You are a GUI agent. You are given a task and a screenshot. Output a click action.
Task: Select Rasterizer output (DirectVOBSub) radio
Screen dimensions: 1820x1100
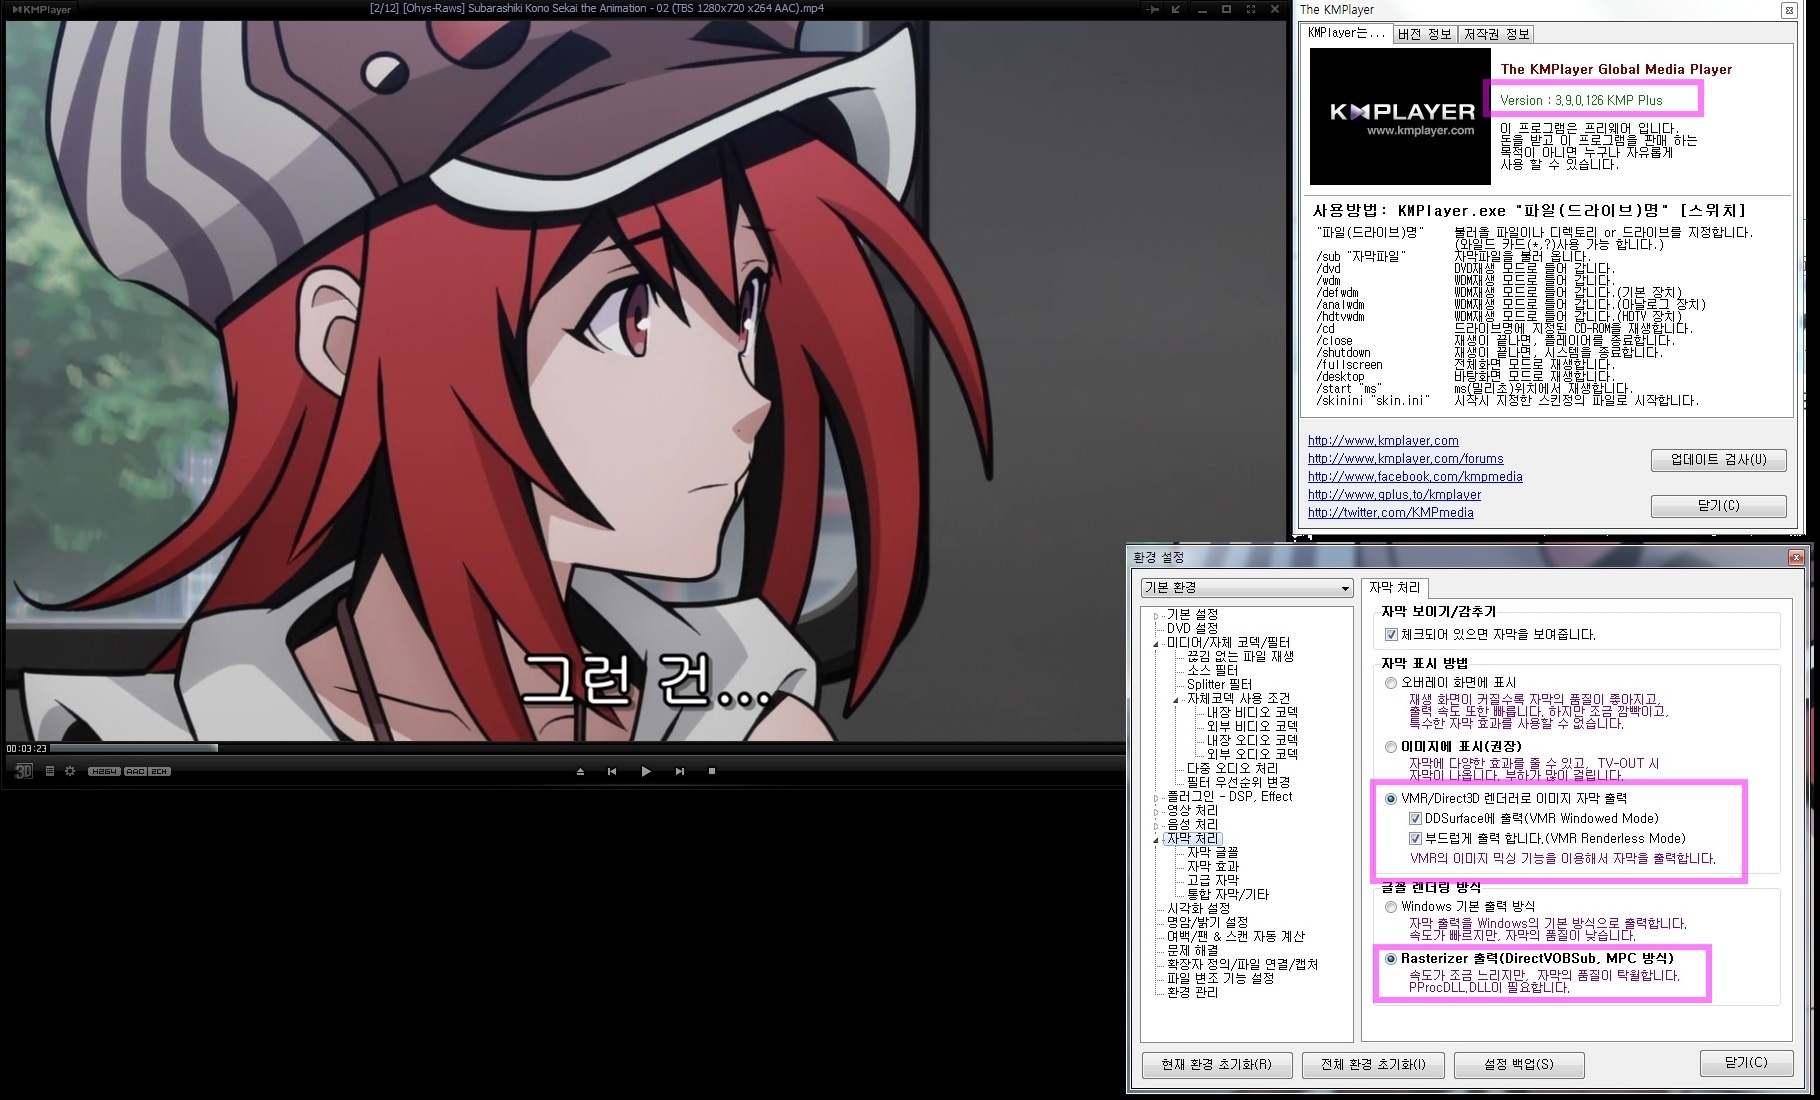click(x=1391, y=959)
